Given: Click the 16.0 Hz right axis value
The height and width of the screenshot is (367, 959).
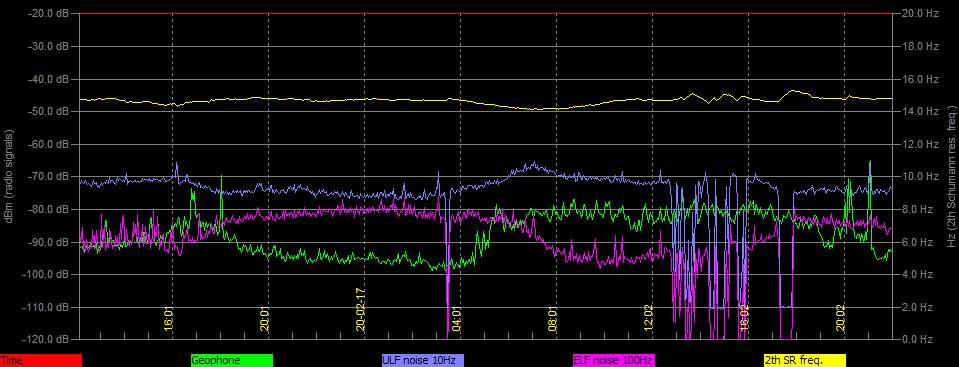Looking at the screenshot, I should point(920,79).
